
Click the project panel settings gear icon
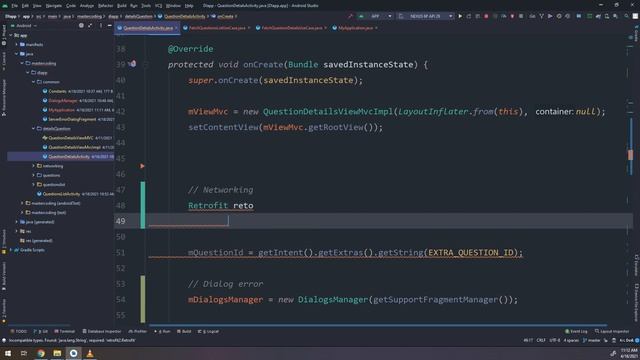click(81, 25)
